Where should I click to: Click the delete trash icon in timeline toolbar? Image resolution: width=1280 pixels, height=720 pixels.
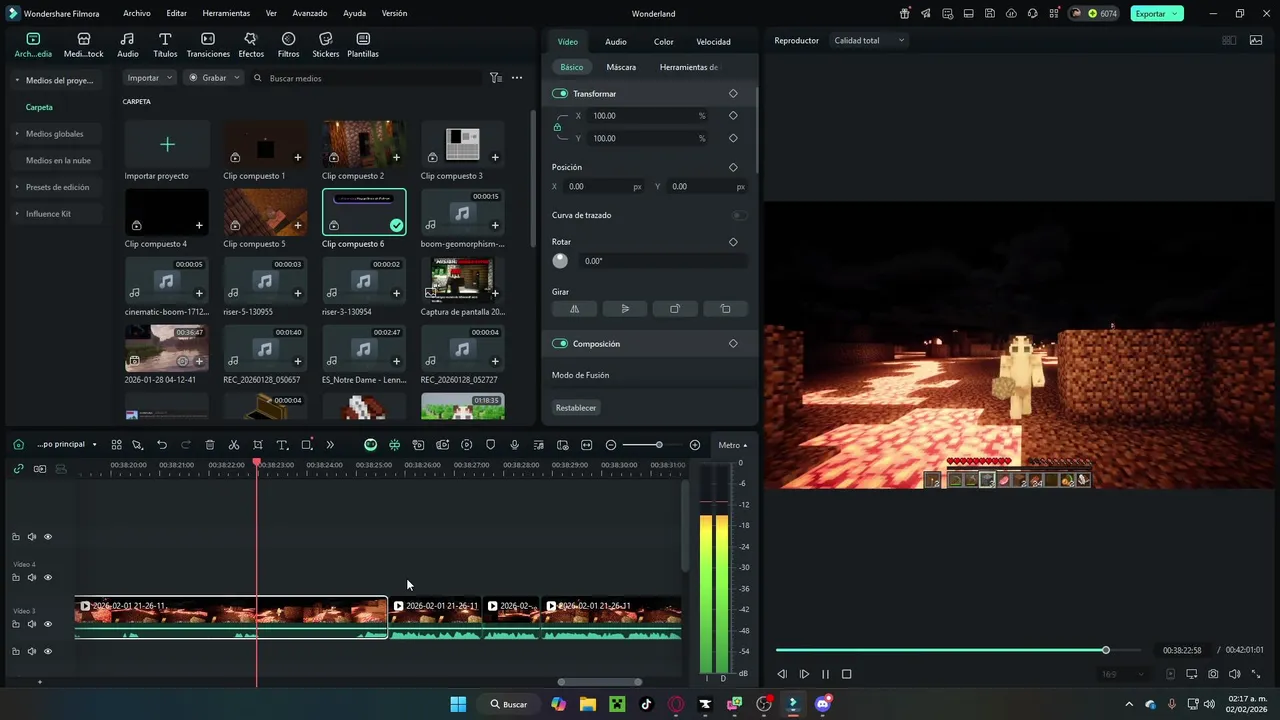(x=210, y=445)
